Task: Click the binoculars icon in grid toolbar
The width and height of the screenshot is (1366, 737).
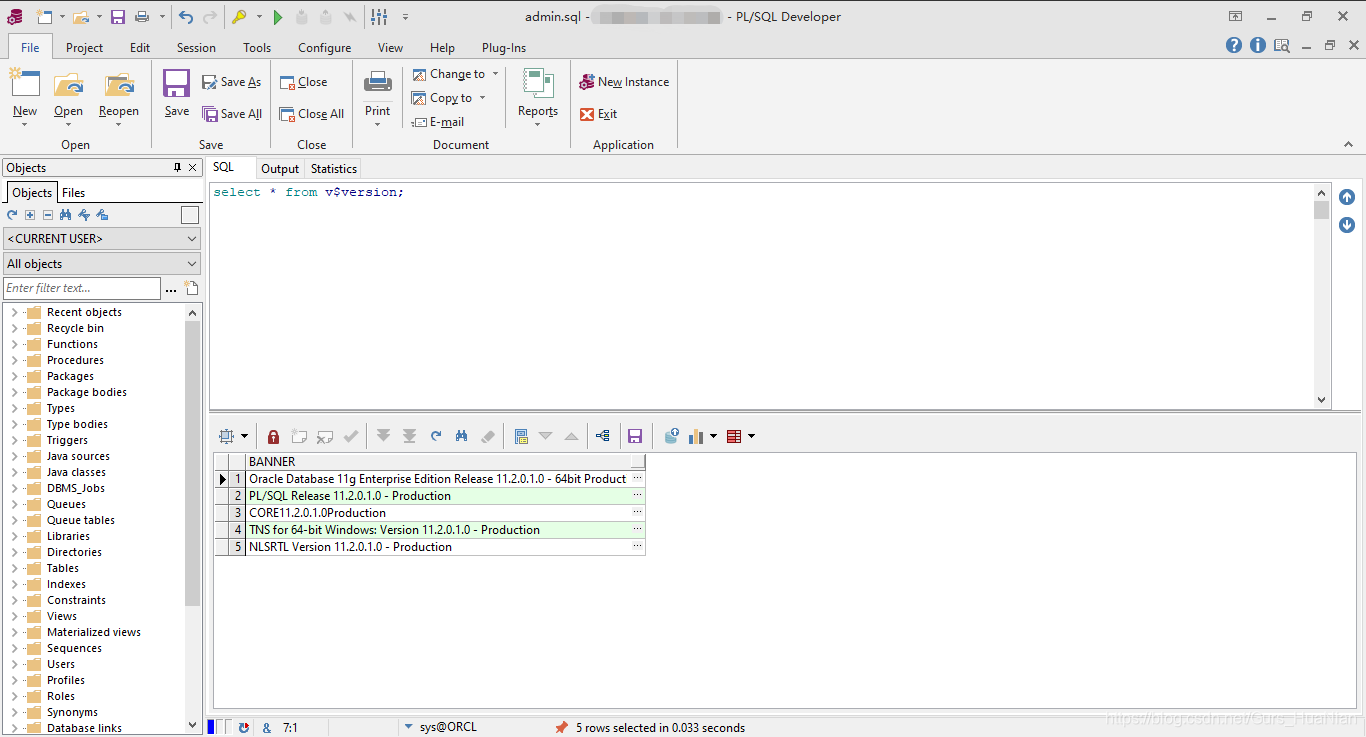Action: [461, 436]
